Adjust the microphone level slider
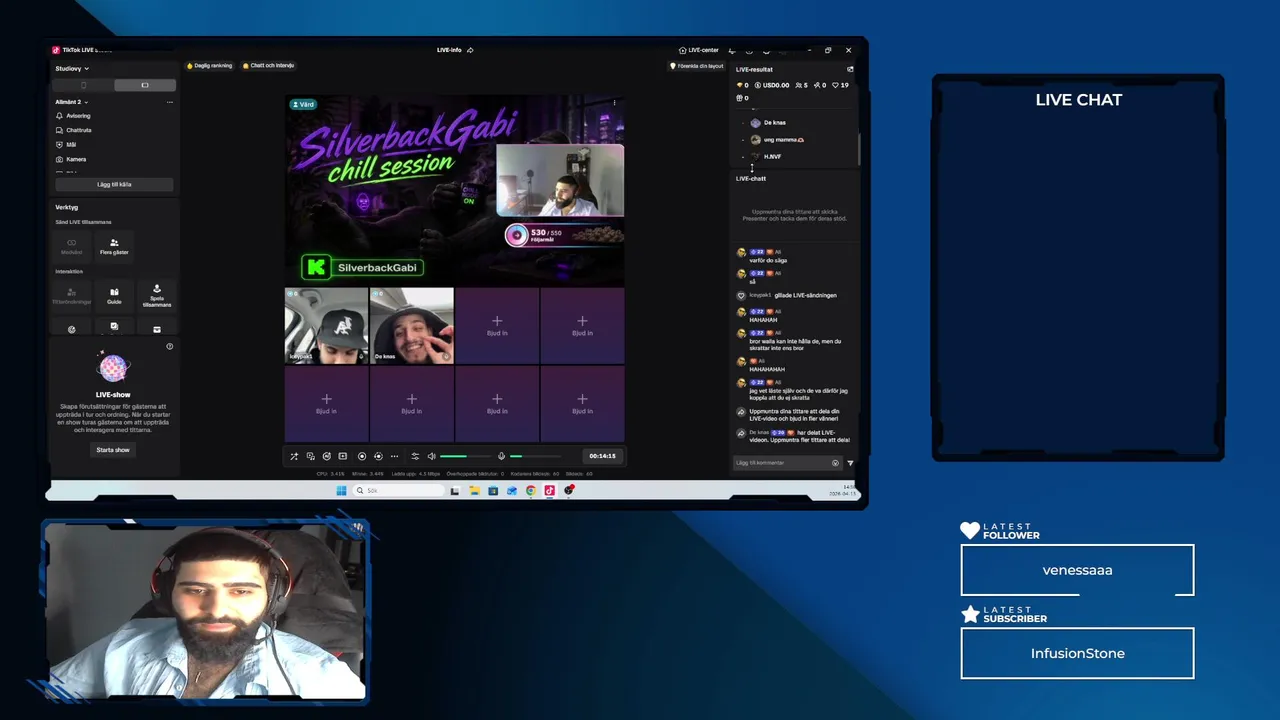The height and width of the screenshot is (720, 1280). click(x=534, y=456)
